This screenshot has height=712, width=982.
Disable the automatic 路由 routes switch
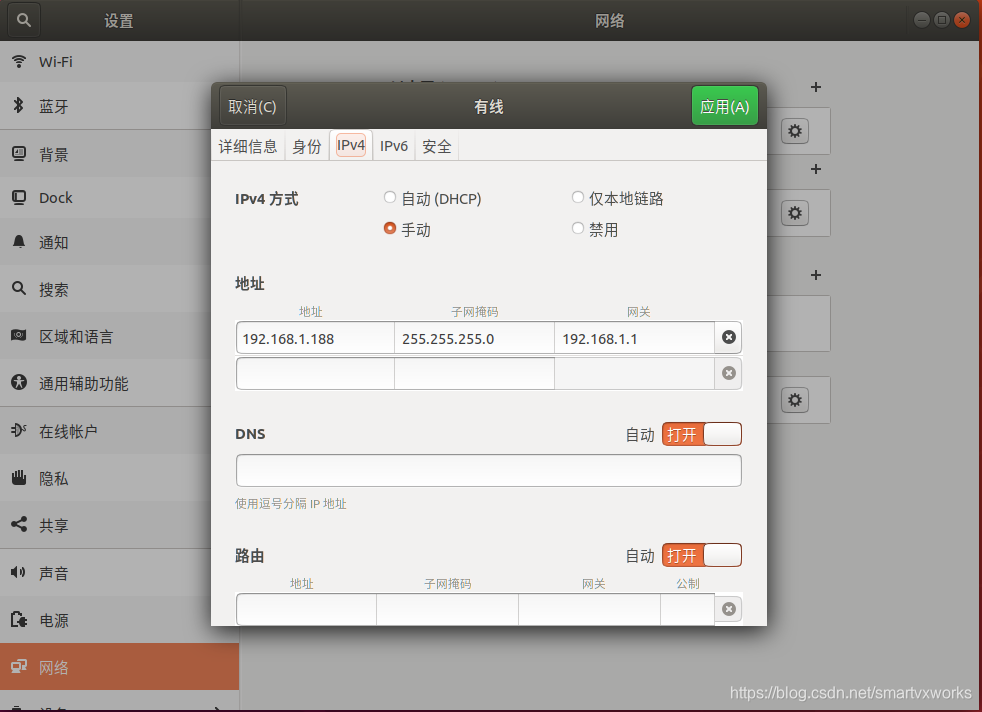pyautogui.click(x=702, y=555)
